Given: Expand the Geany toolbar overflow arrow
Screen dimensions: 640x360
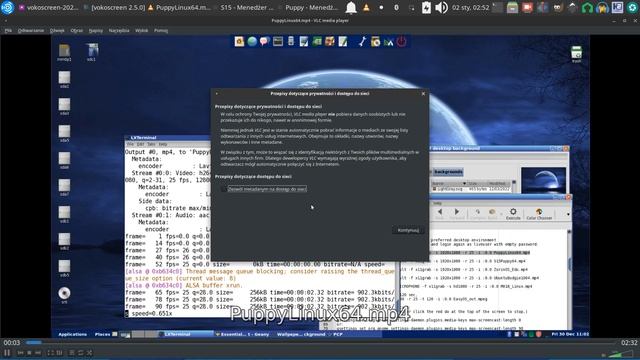Looking at the screenshot, I should [568, 214].
